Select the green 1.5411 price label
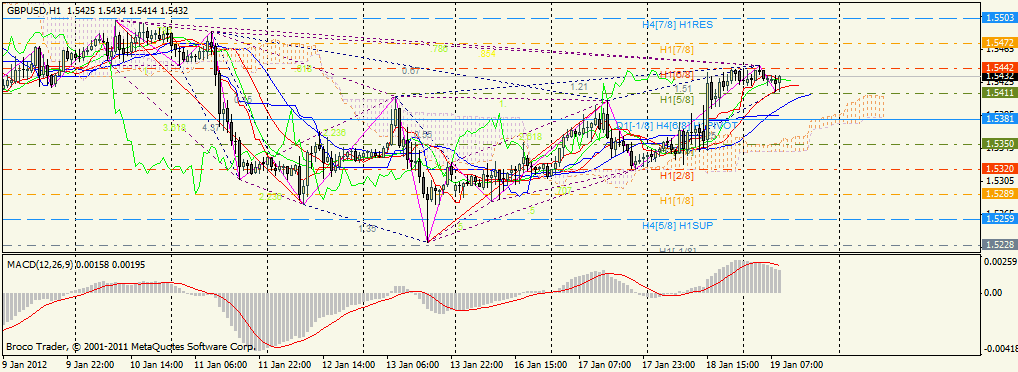 coord(1000,93)
